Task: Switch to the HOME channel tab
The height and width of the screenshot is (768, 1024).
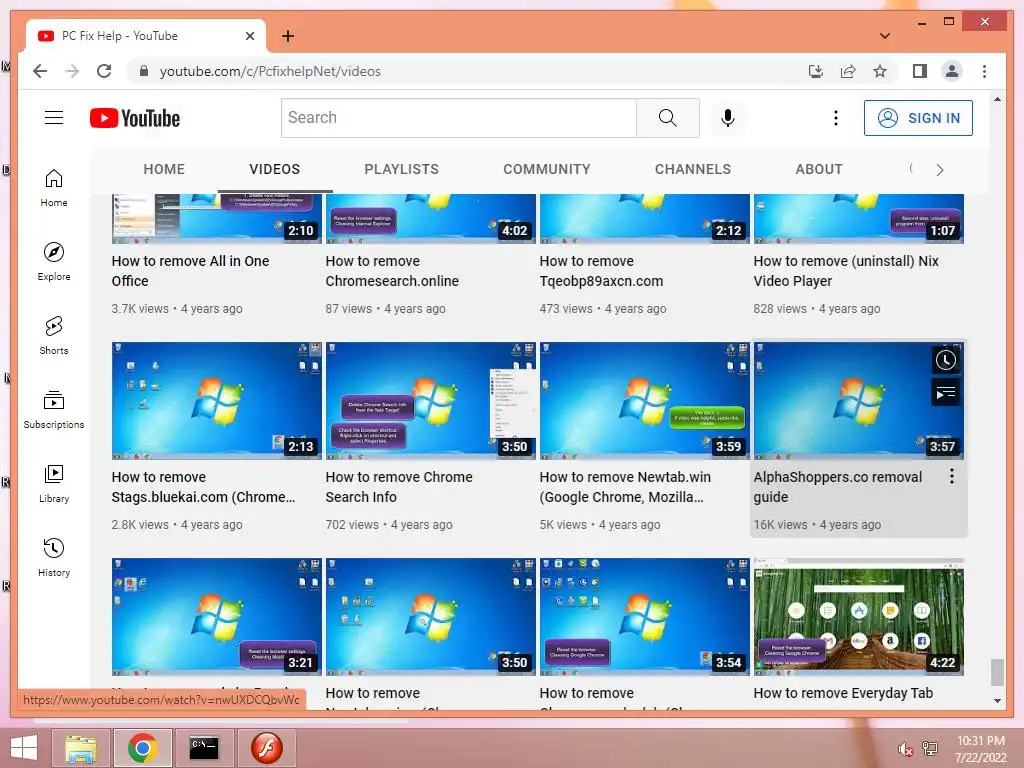Action: click(164, 169)
